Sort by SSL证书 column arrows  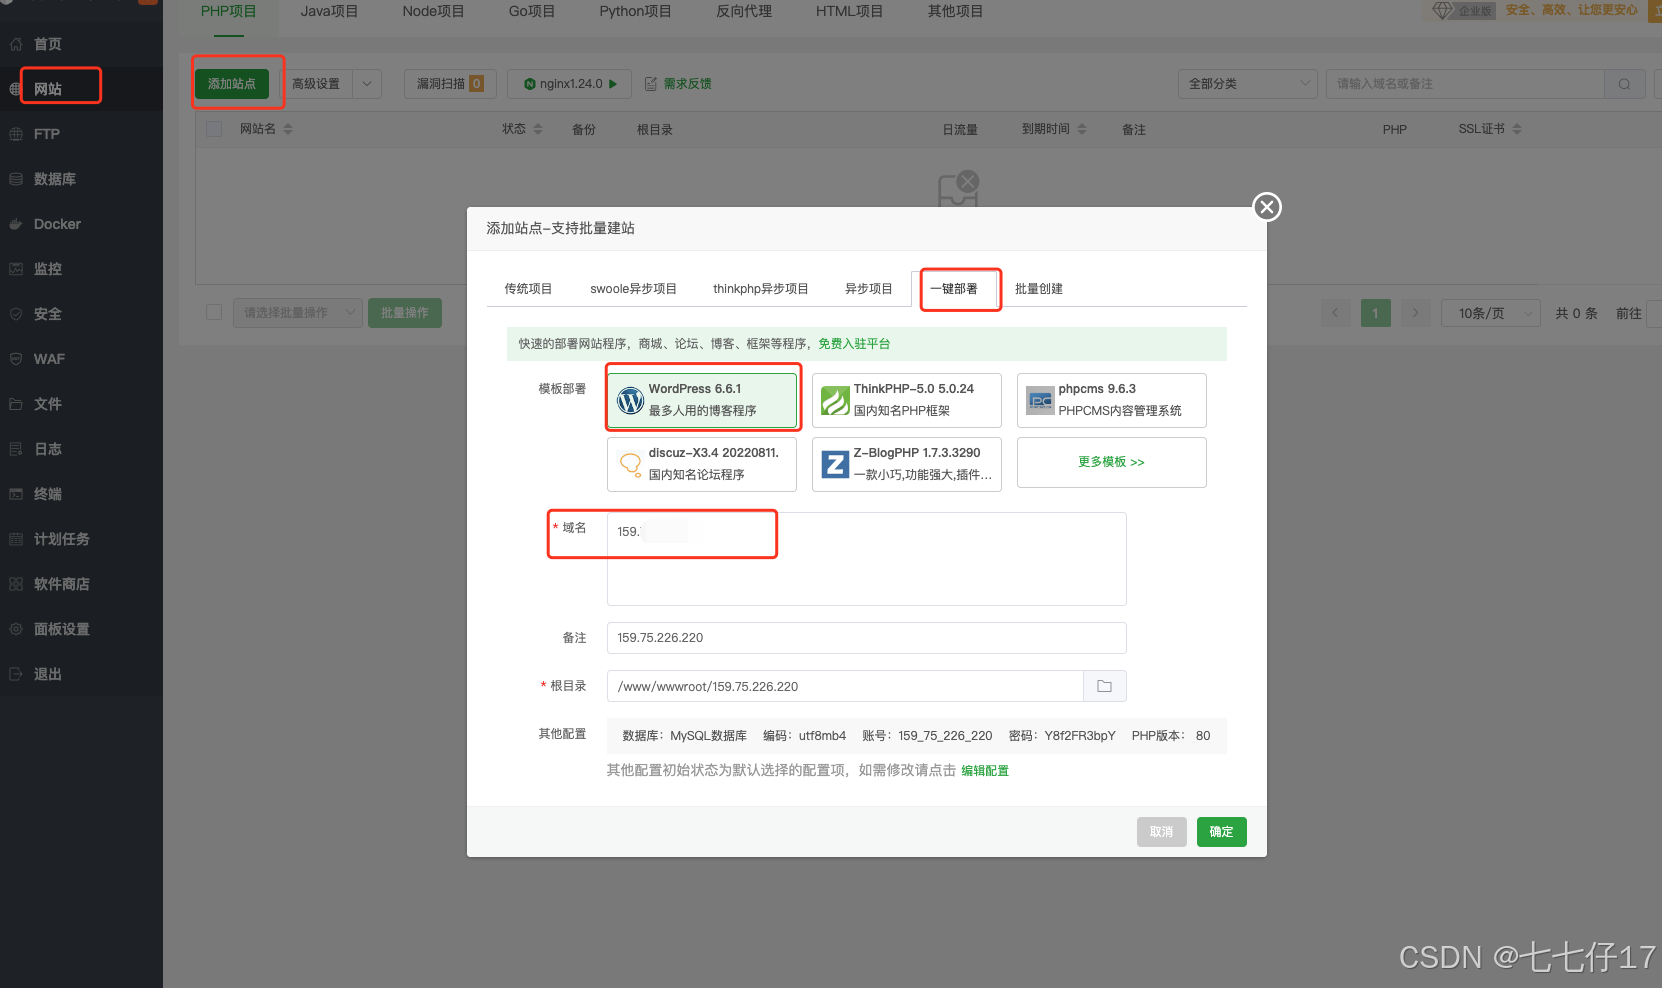pyautogui.click(x=1517, y=129)
